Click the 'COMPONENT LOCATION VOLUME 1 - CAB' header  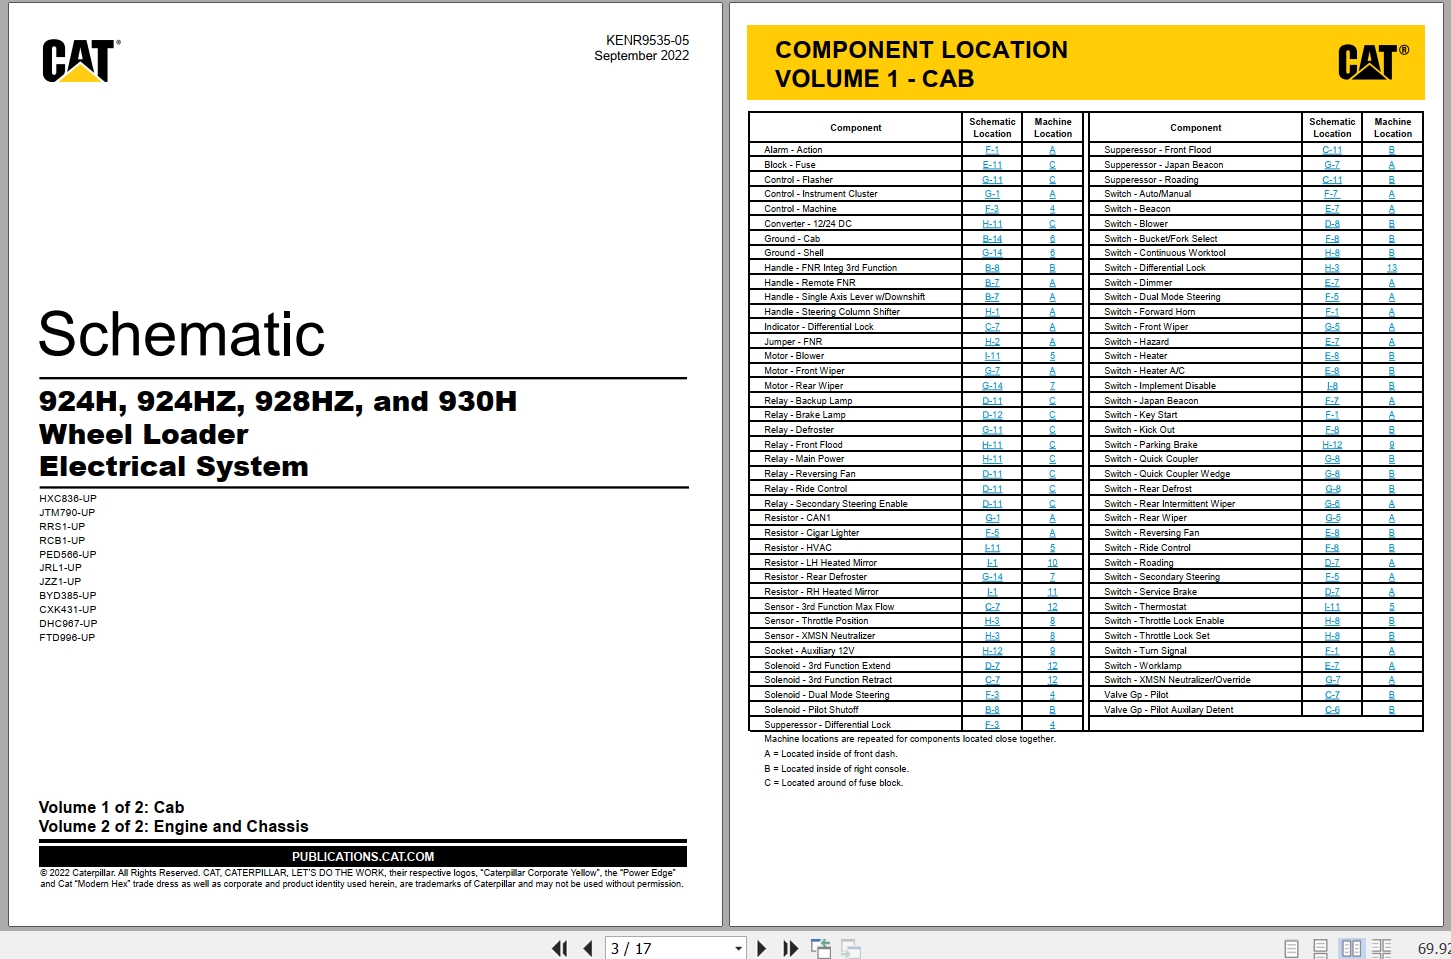921,64
